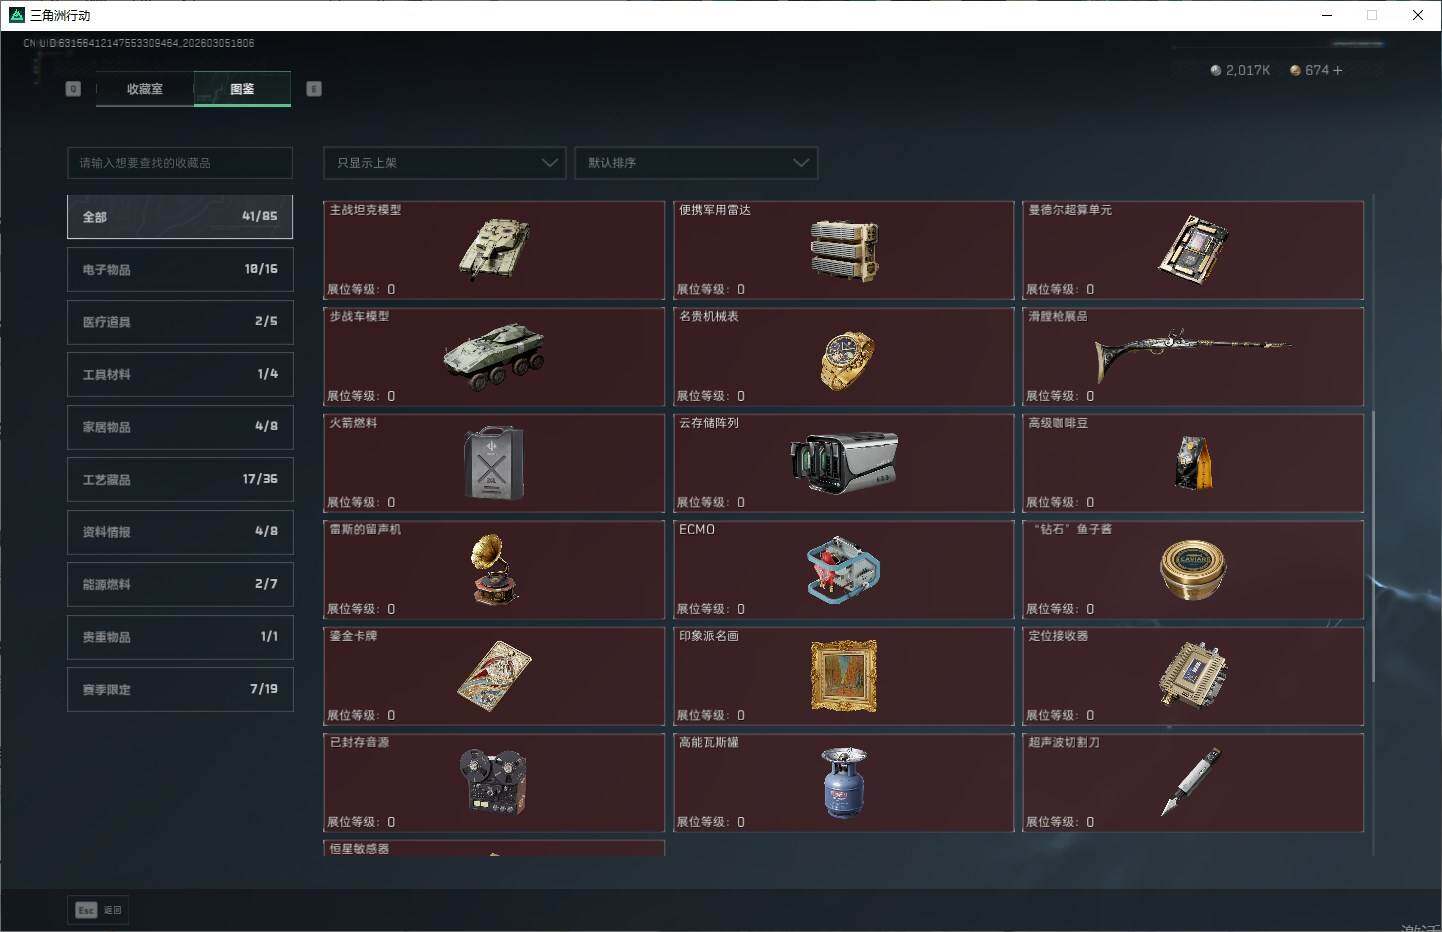
Task: Select the 高级咖啡豆 coffee bag icon
Action: pos(1193,463)
